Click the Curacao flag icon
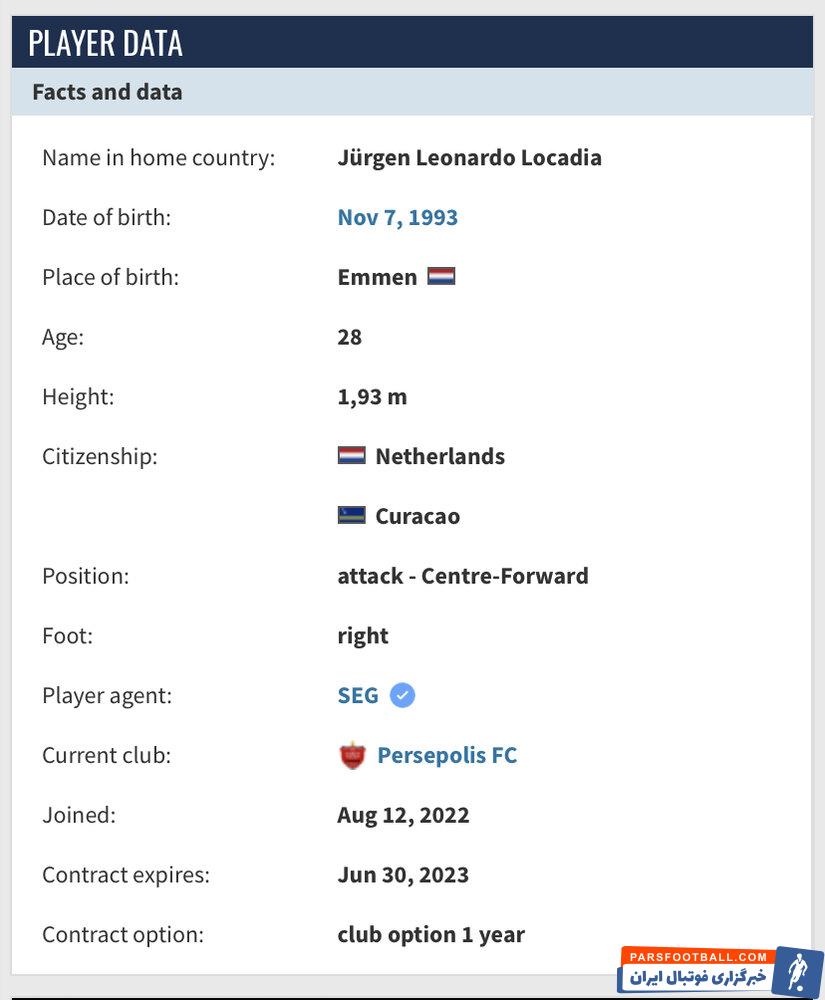The width and height of the screenshot is (825, 1000). pos(352,516)
